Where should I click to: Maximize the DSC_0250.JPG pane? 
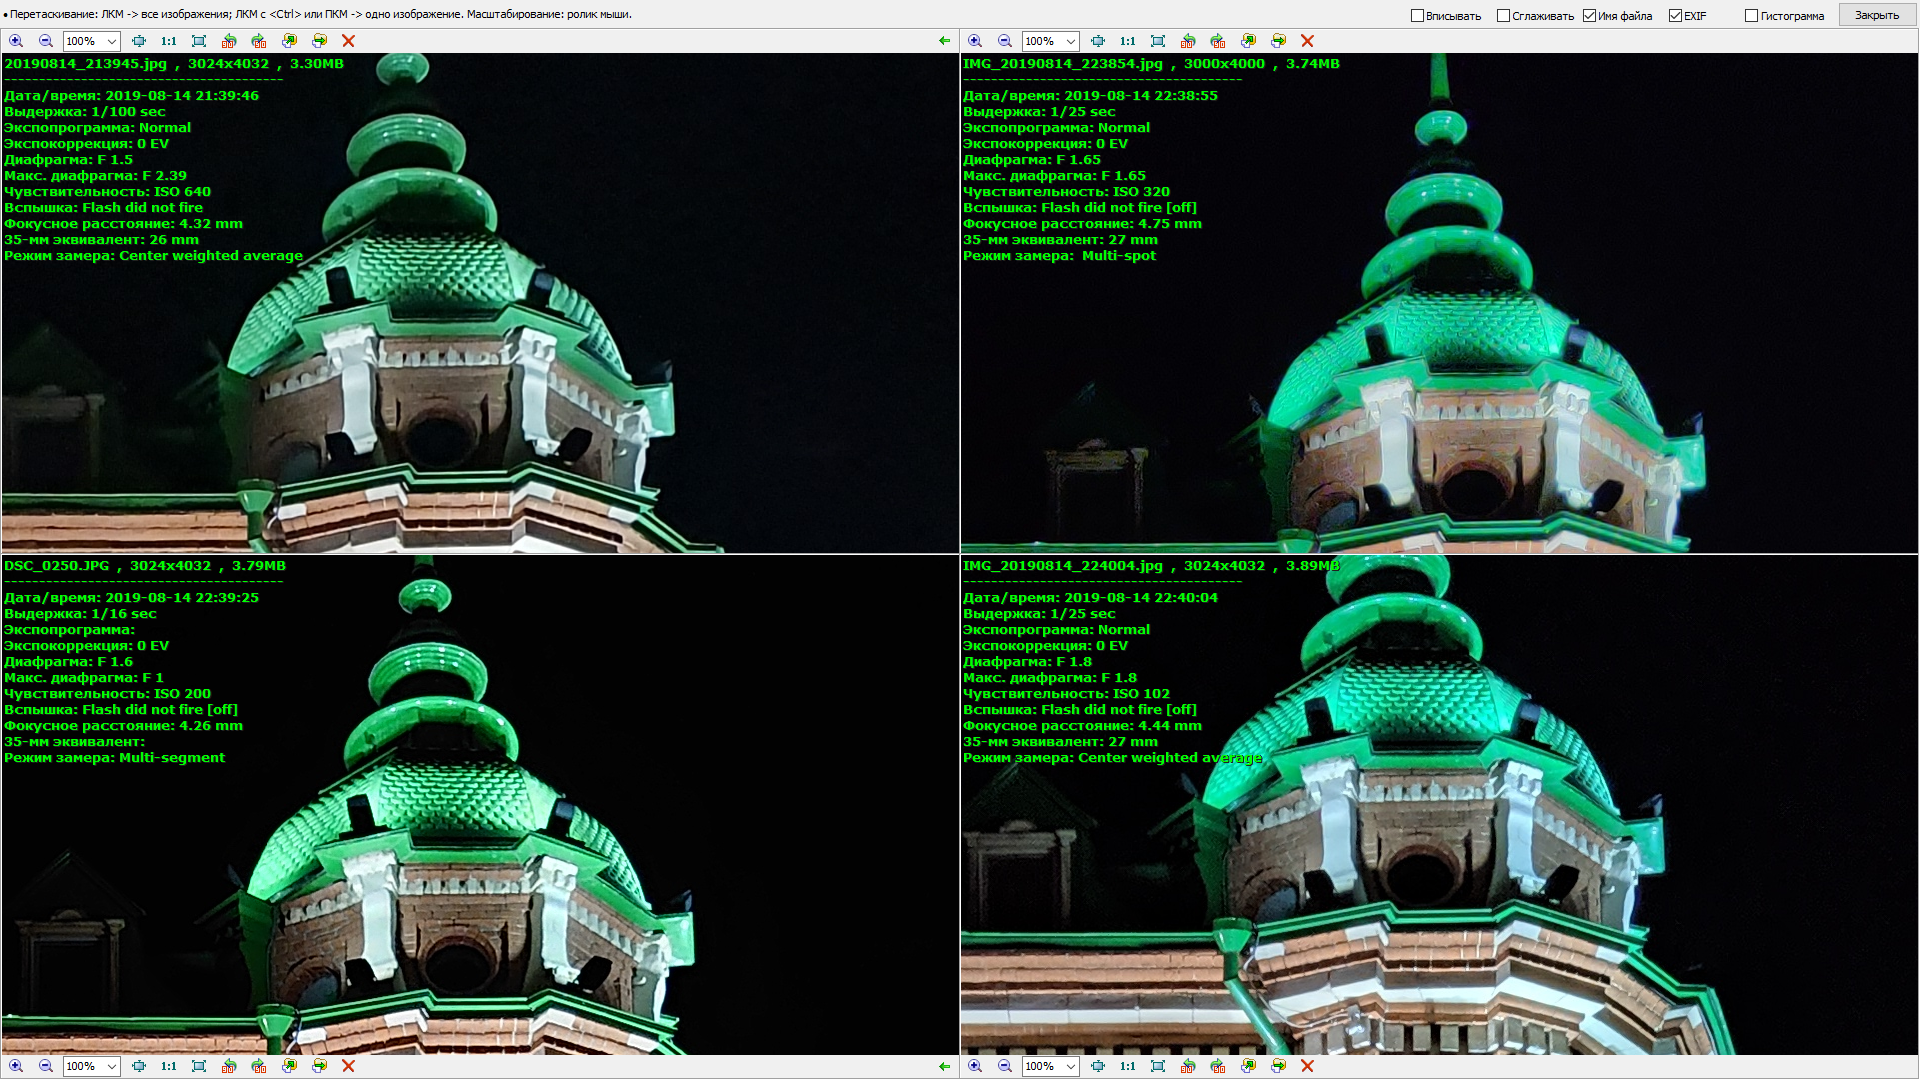(199, 1066)
